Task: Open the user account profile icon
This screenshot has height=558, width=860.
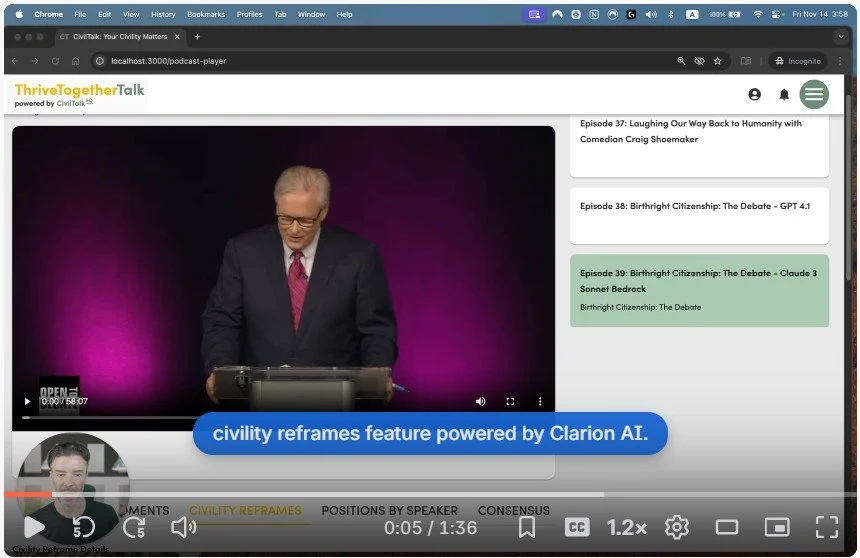Action: [x=755, y=94]
